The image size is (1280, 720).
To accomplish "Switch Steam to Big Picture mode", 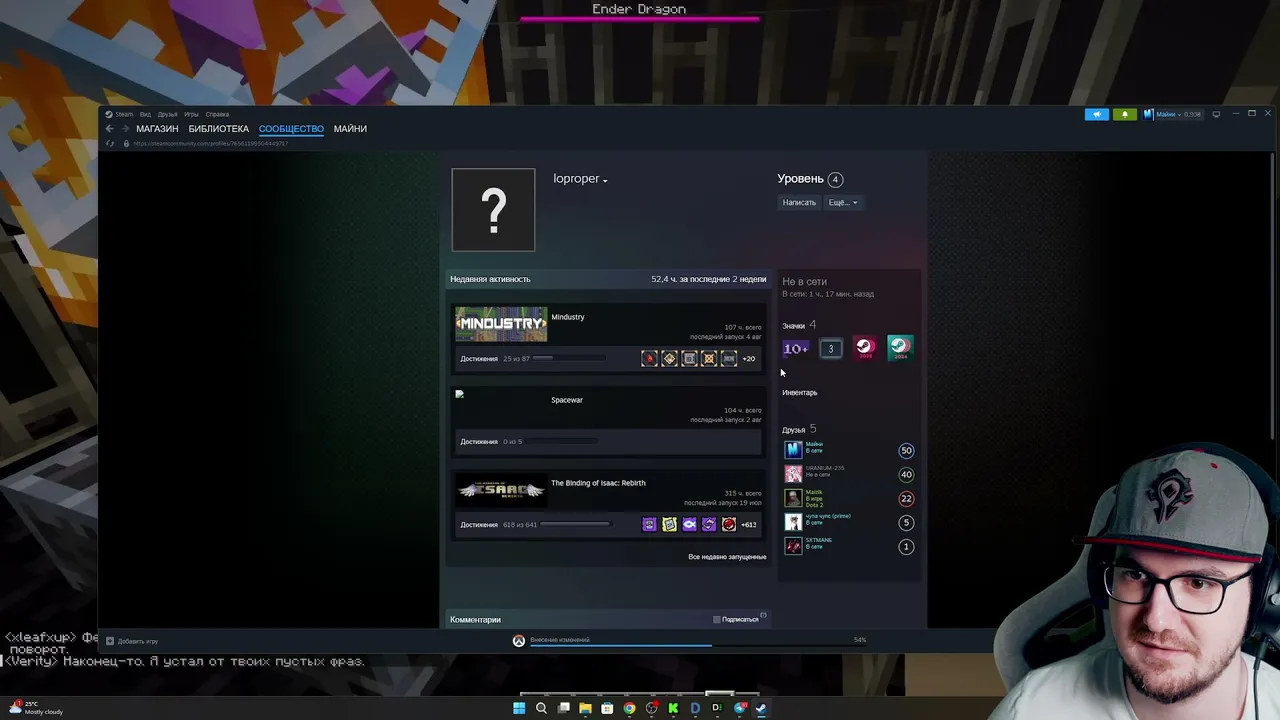I will point(1216,114).
